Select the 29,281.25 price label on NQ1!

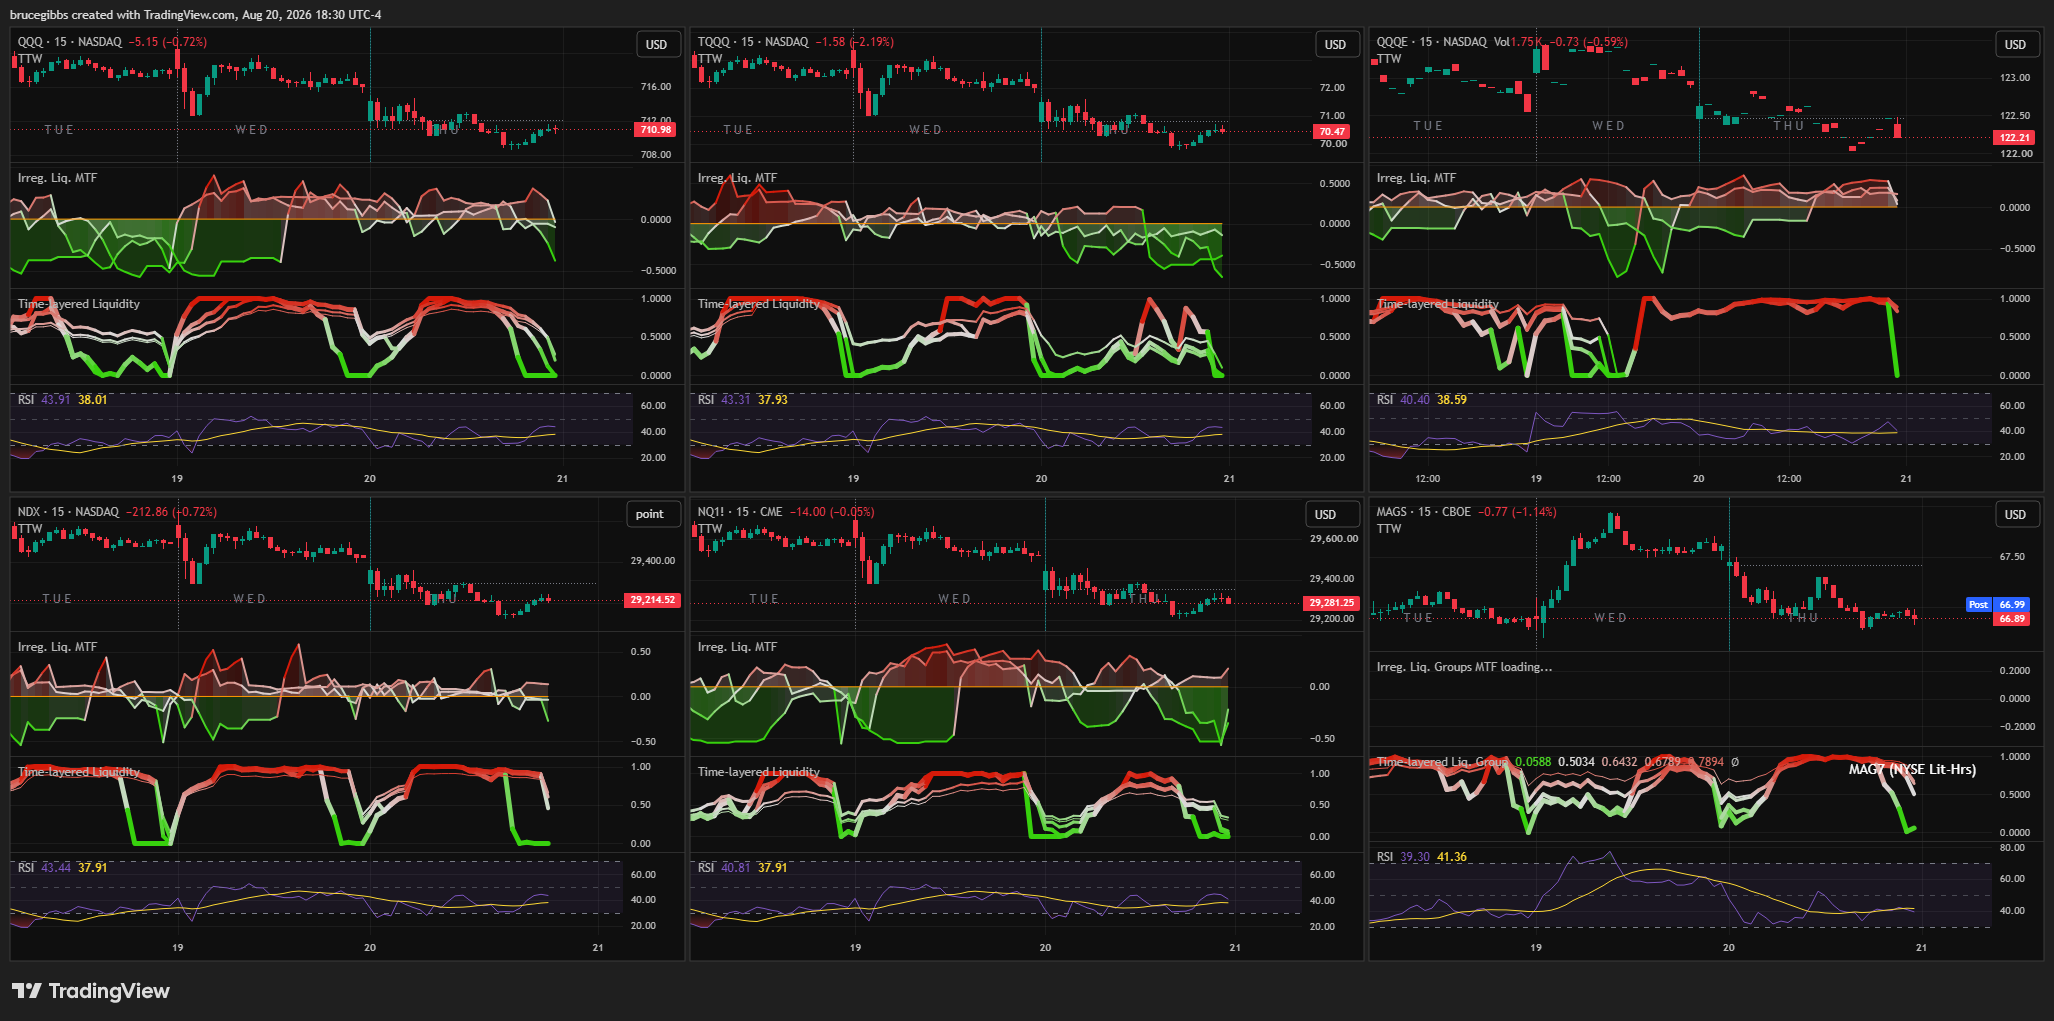(1332, 603)
